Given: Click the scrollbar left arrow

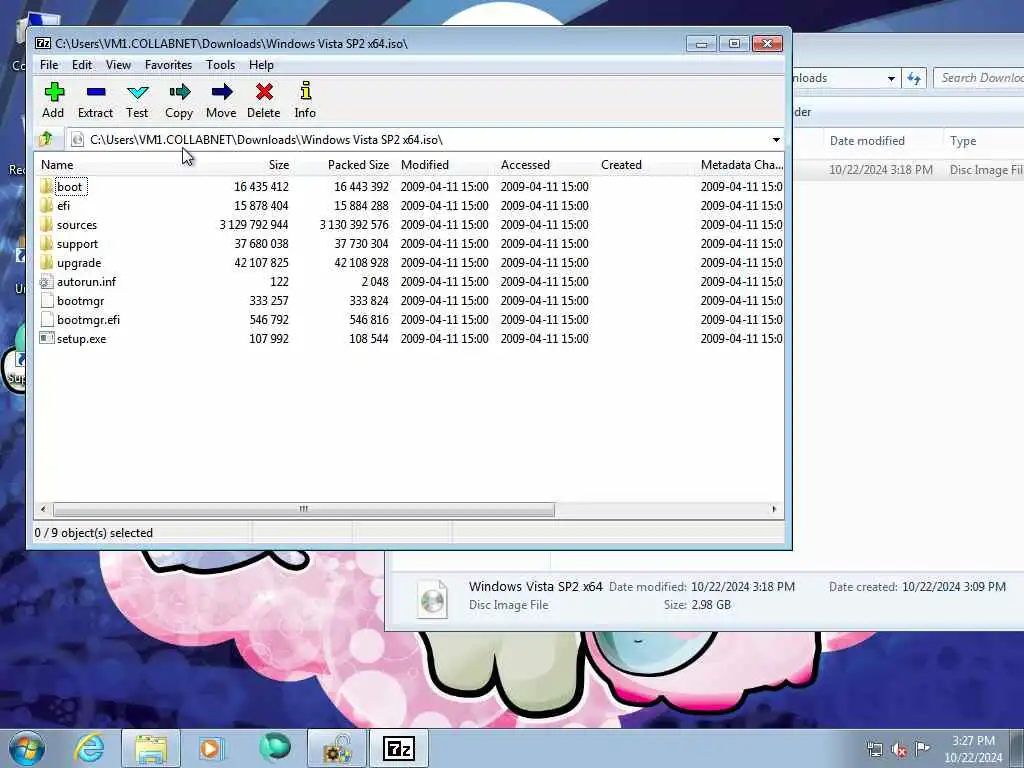Looking at the screenshot, I should [x=43, y=509].
